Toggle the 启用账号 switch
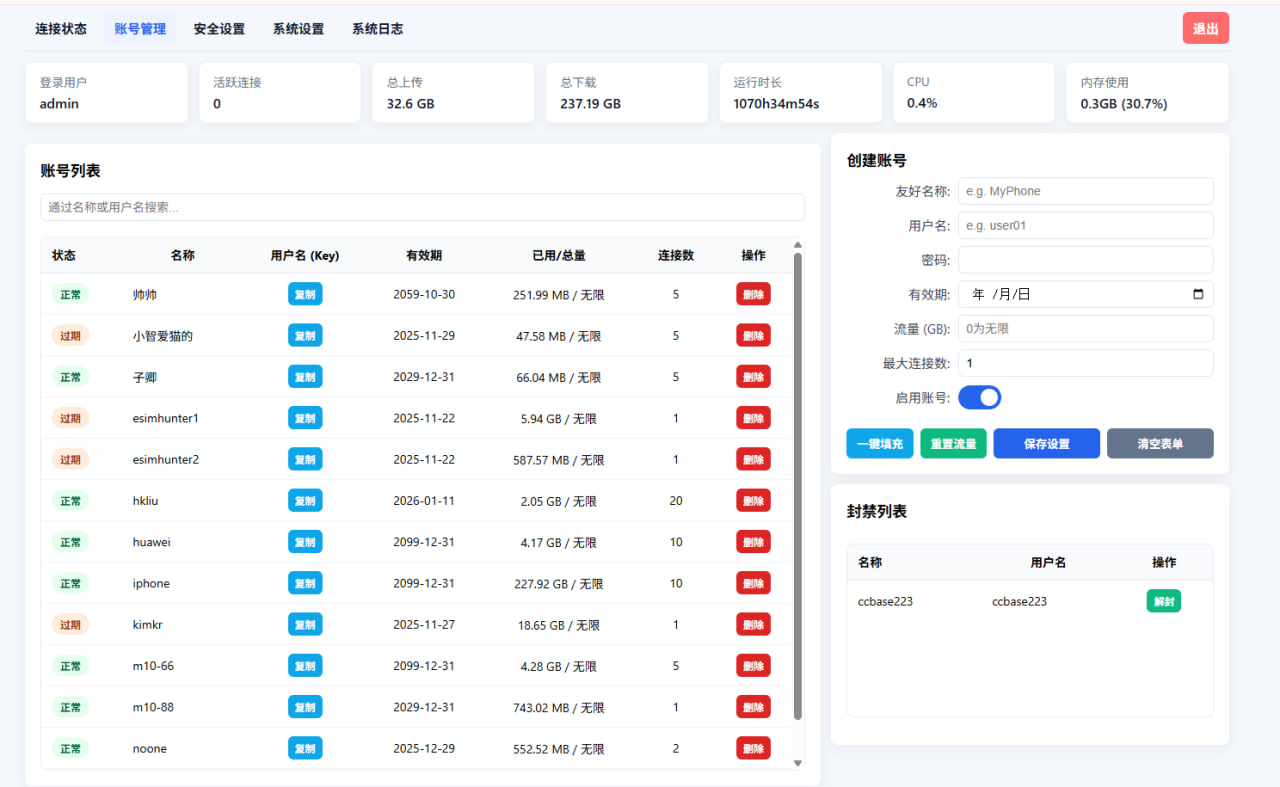Screen dimensions: 1280x787 coord(979,397)
